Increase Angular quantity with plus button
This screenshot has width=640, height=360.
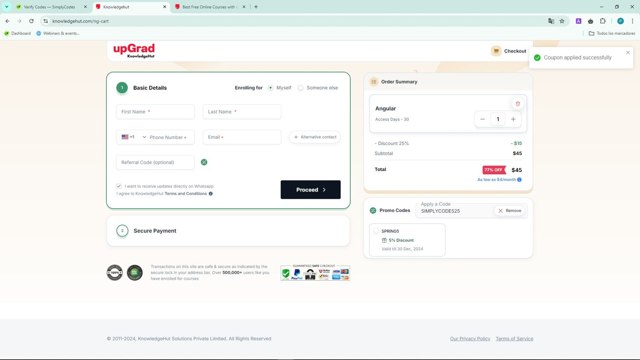pos(513,119)
